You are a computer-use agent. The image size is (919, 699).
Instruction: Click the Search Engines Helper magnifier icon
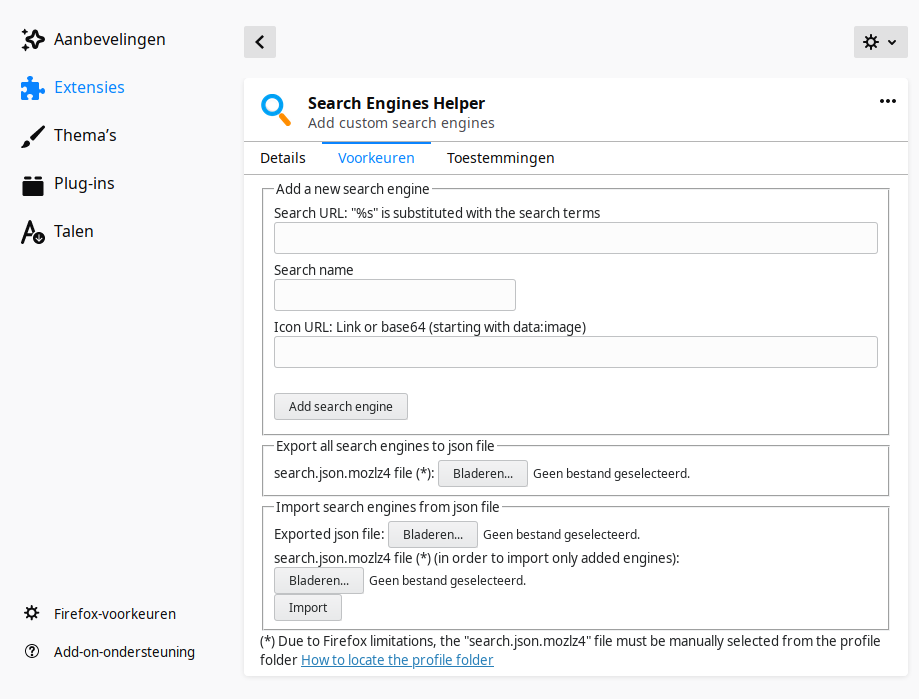(x=276, y=110)
